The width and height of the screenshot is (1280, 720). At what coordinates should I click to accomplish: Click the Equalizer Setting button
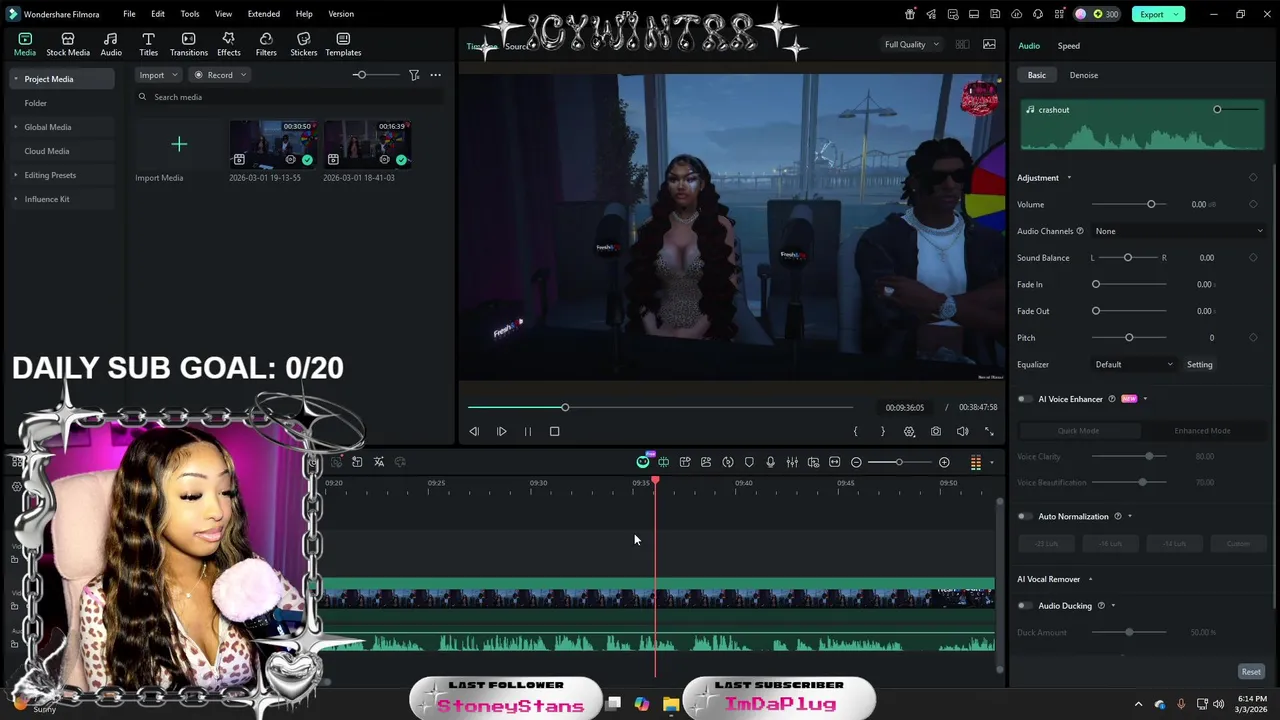tap(1200, 364)
